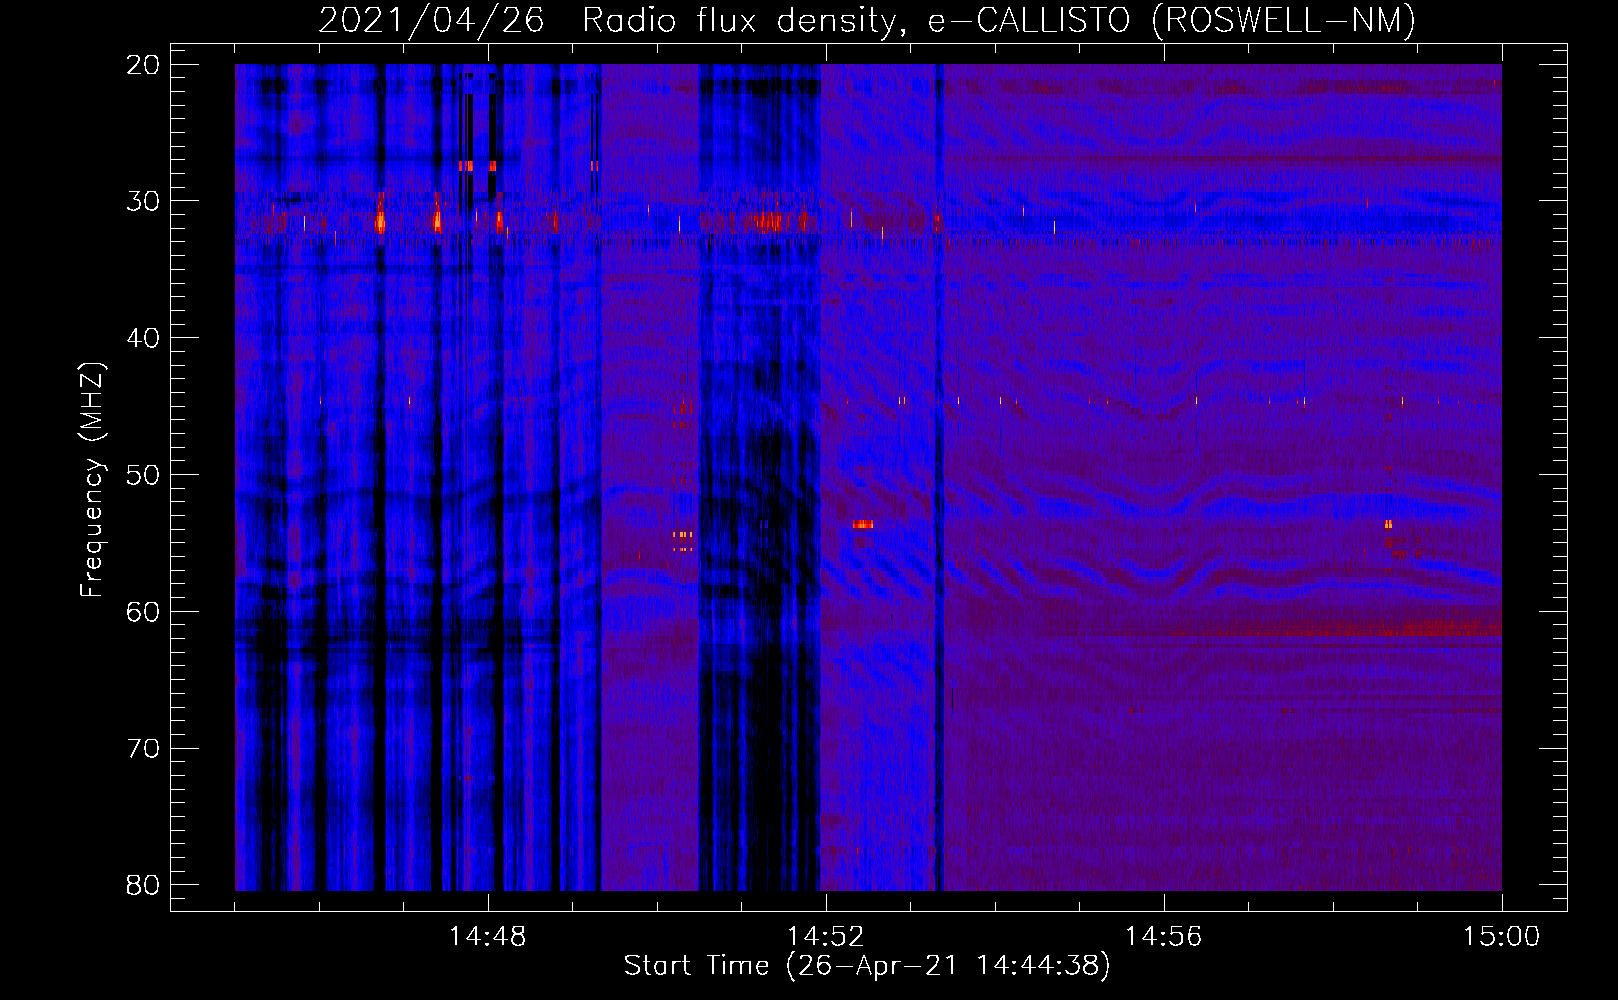Click the Start Time axis label
This screenshot has height=1000, width=1618.
tap(867, 966)
